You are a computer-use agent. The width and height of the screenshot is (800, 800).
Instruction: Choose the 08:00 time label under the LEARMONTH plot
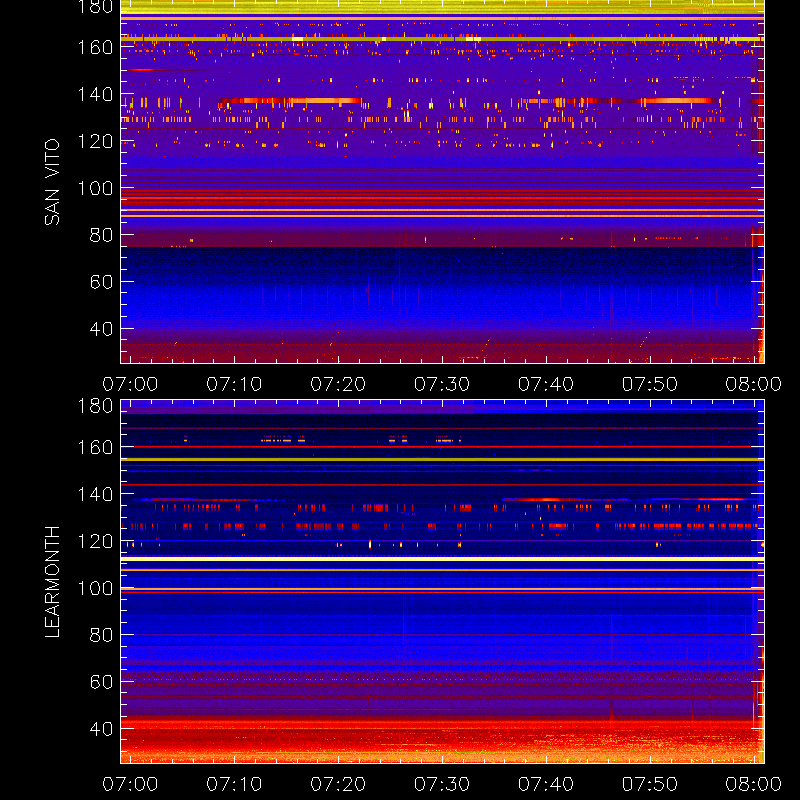[754, 784]
